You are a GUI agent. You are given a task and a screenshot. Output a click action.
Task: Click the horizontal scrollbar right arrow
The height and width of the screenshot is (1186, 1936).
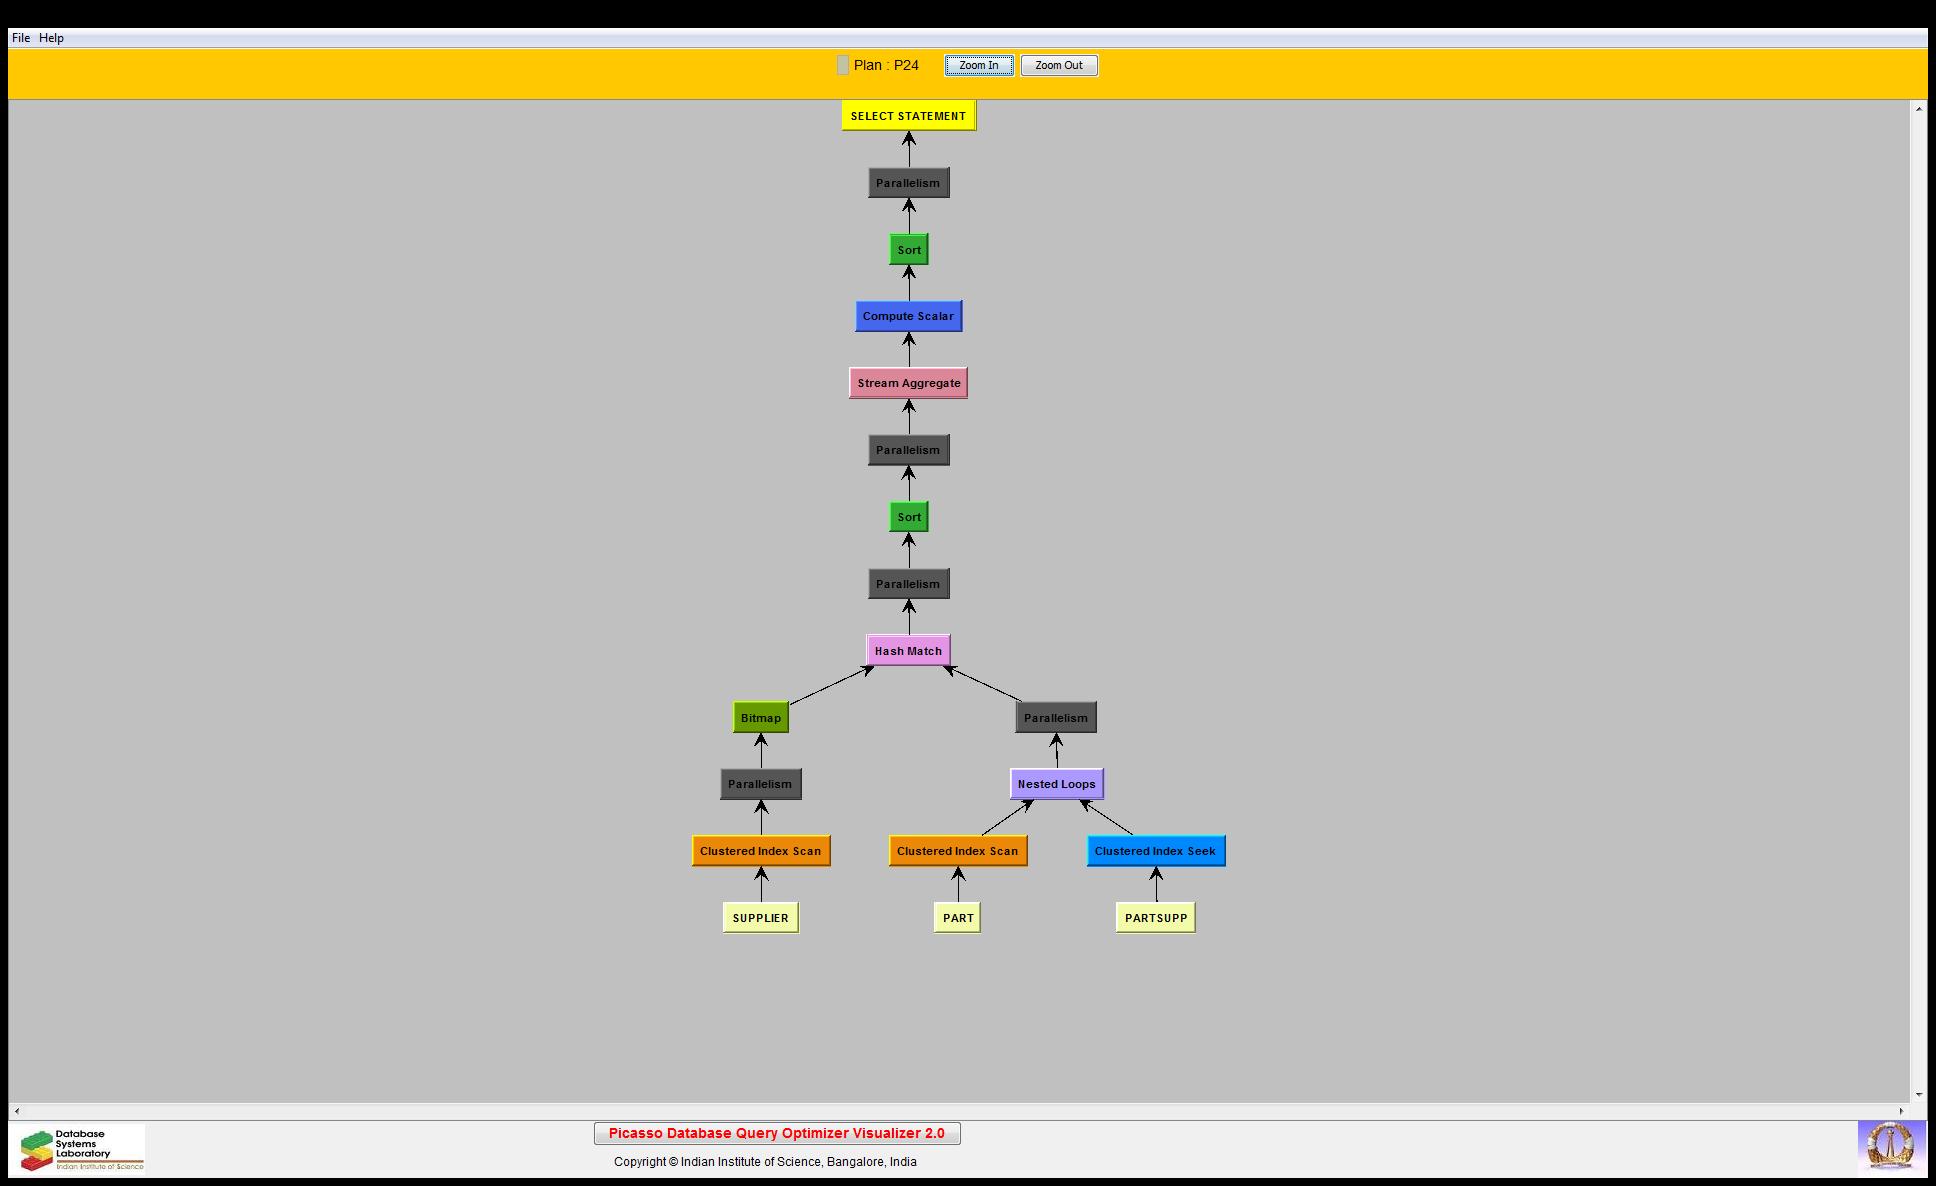(1902, 1111)
